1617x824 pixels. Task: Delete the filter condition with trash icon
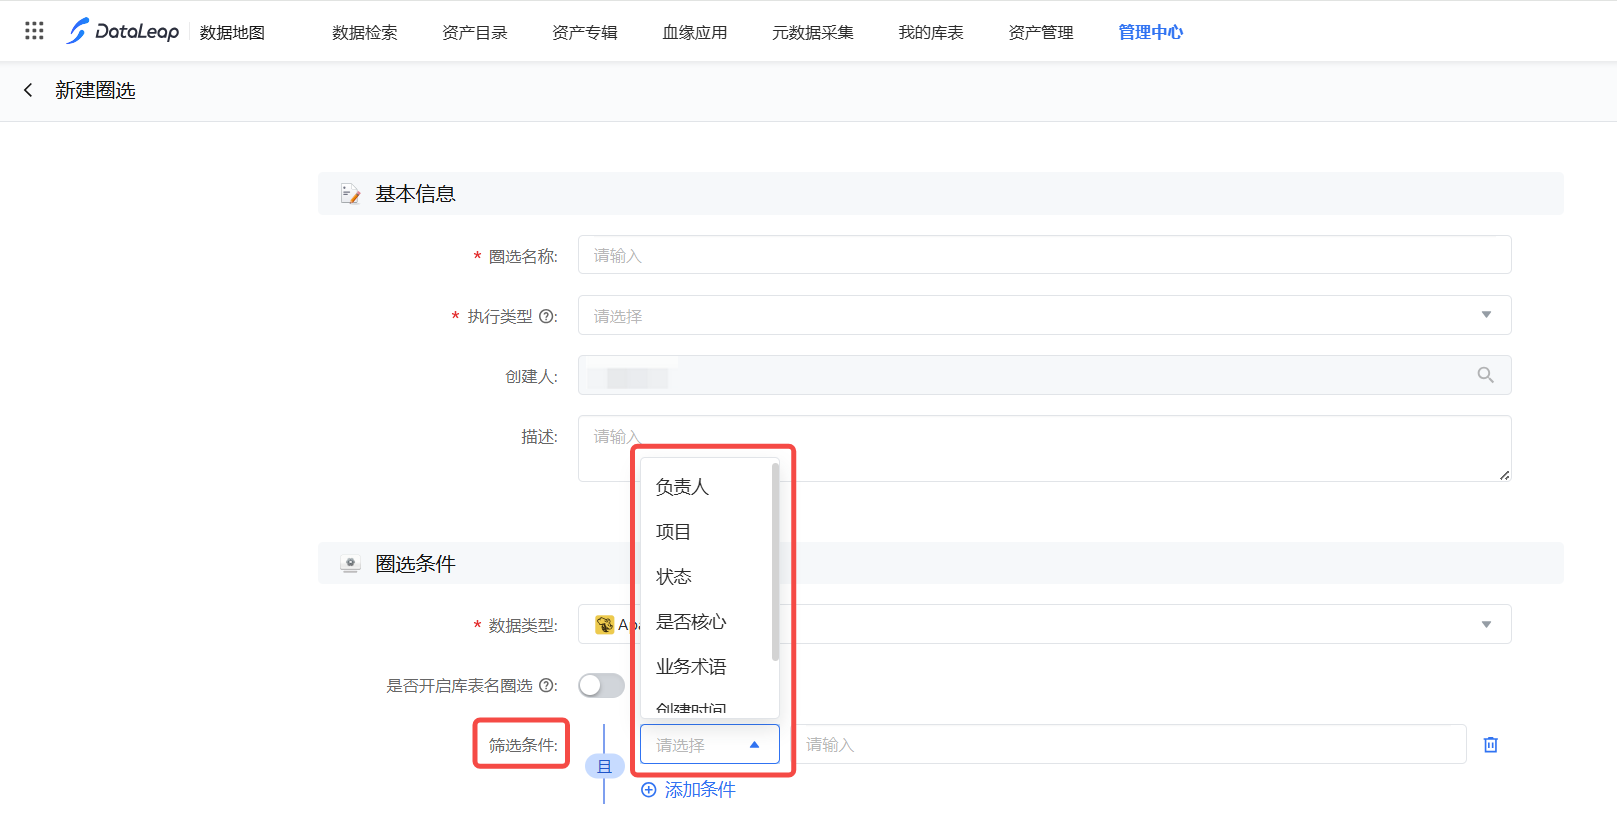(x=1491, y=744)
